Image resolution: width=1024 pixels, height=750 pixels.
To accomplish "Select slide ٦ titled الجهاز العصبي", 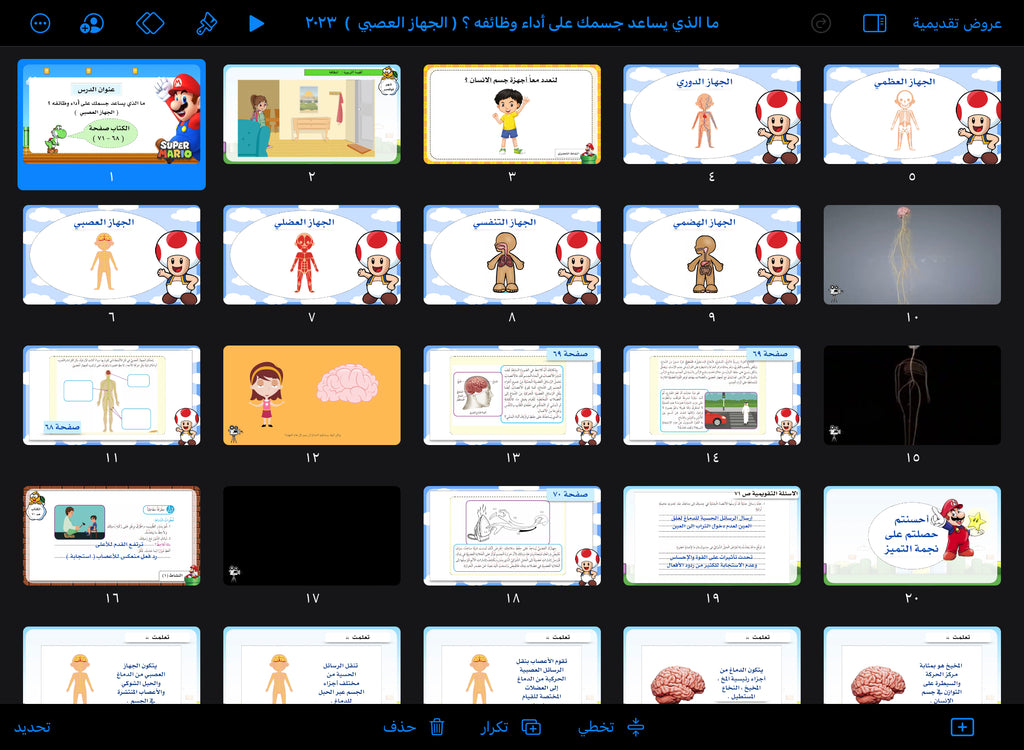I will [112, 255].
